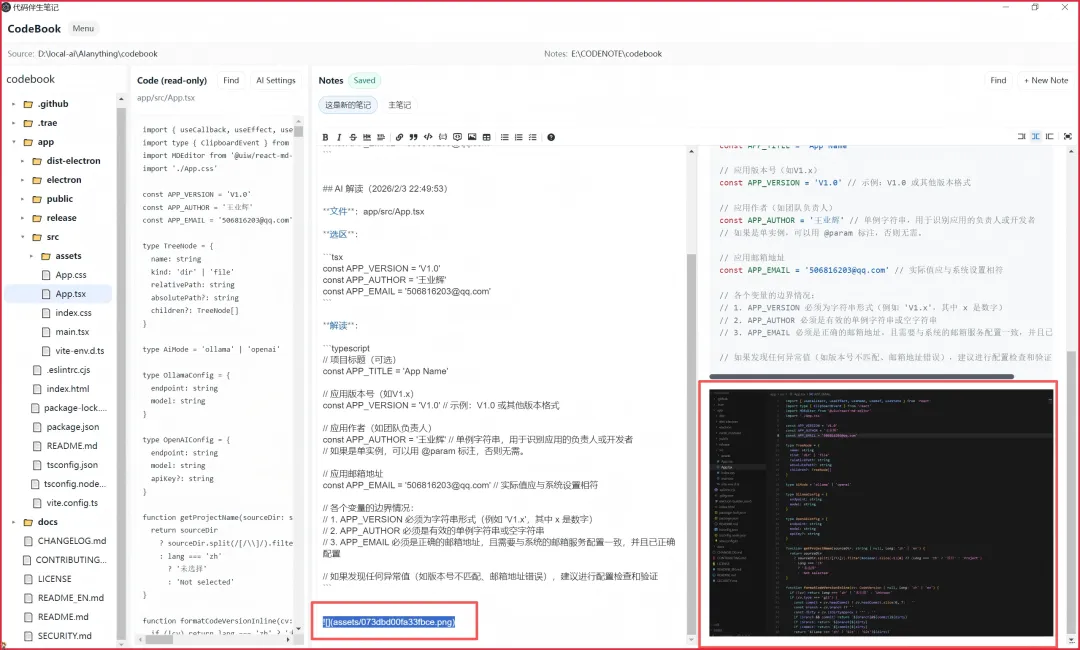The width and height of the screenshot is (1080, 650).
Task: Insert a comment using the comment icon
Action: click(457, 137)
